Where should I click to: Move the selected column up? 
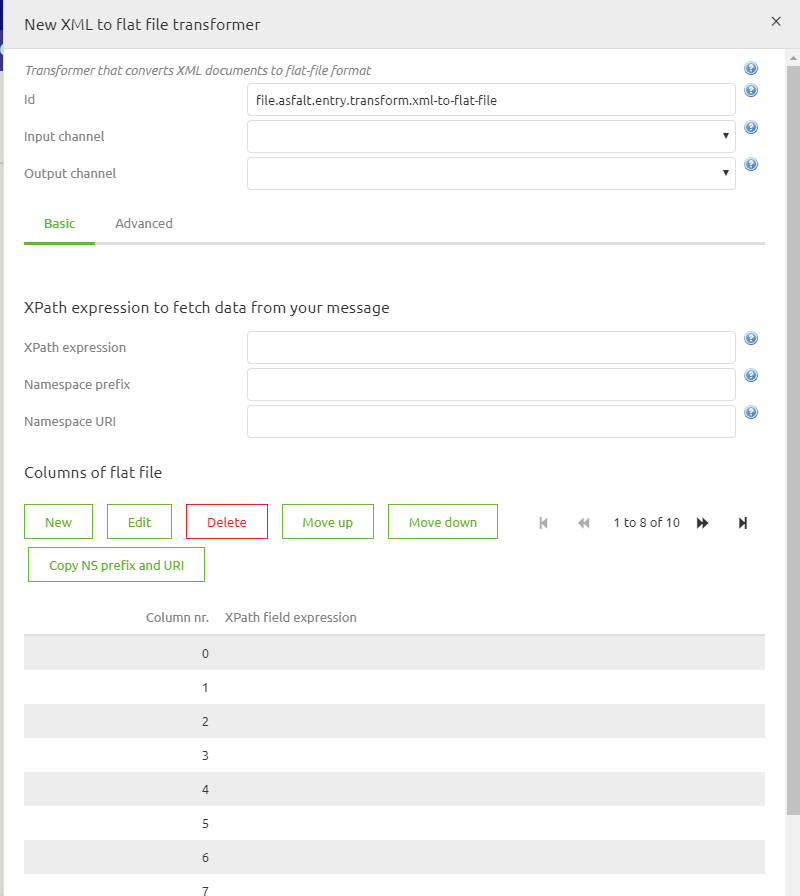[x=327, y=521]
